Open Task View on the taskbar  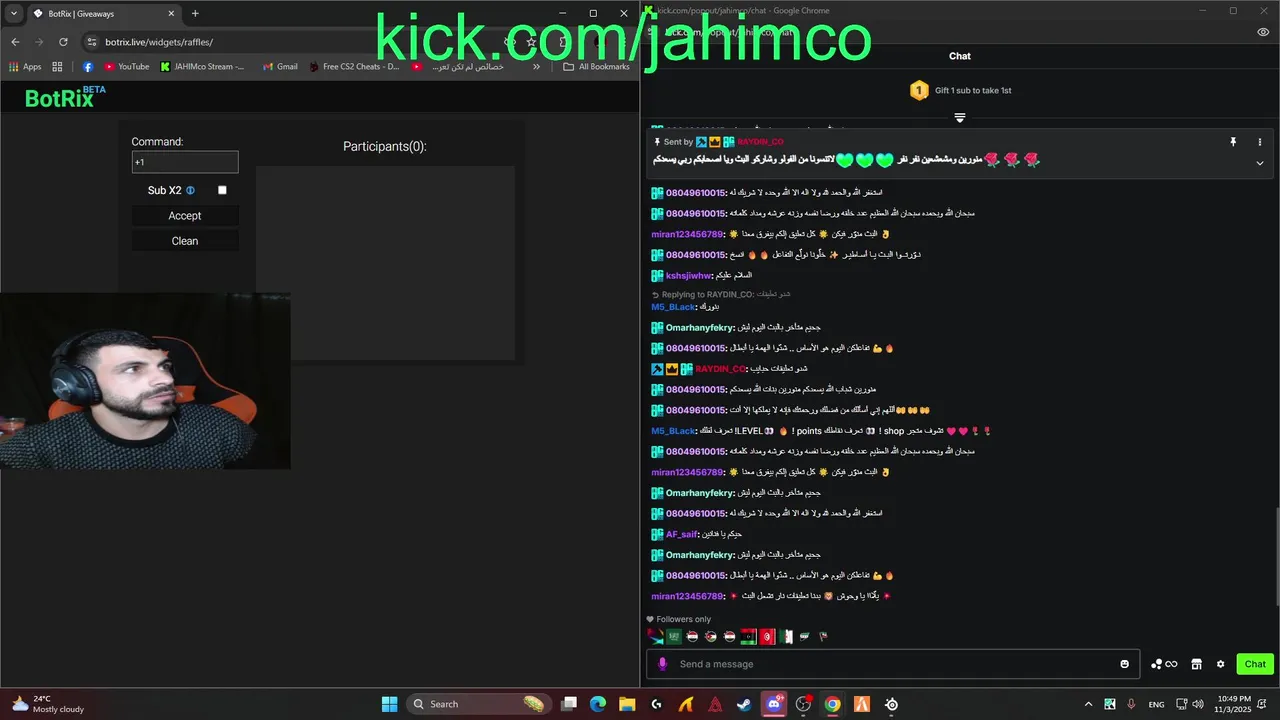pyautogui.click(x=569, y=704)
